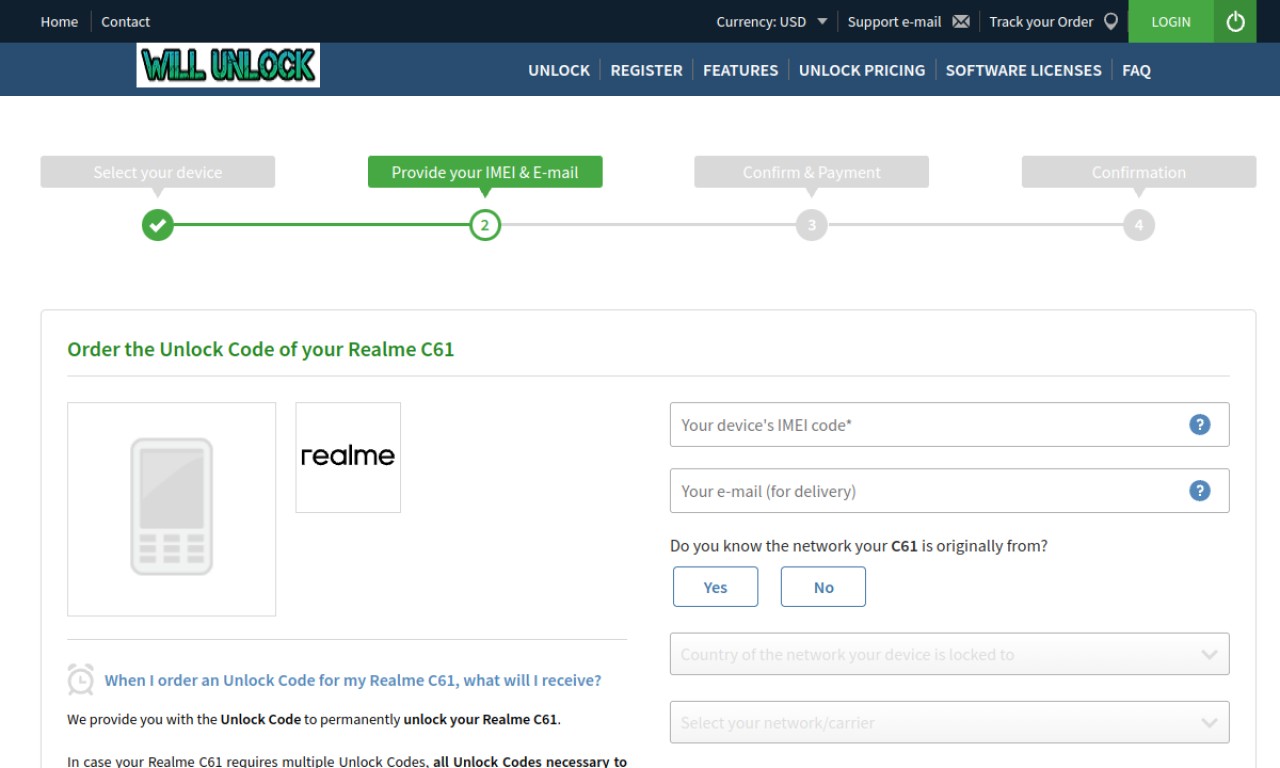The image size is (1280, 768).
Task: Open the FAQ menu item
Action: point(1136,70)
